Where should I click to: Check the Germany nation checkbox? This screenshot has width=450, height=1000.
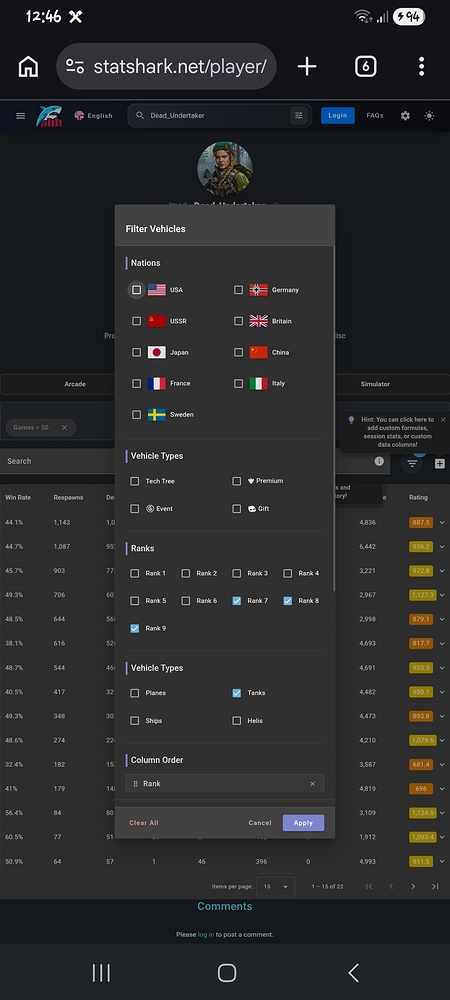(x=238, y=290)
